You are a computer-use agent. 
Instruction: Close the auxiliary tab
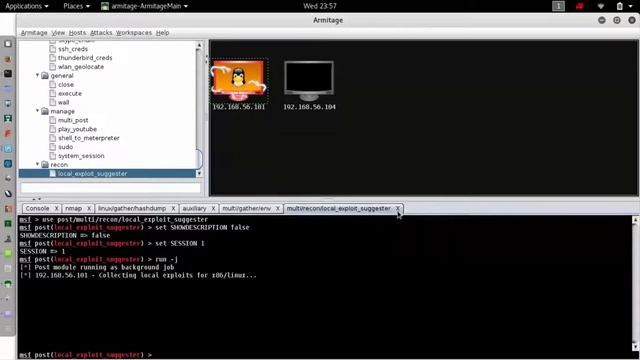click(213, 208)
